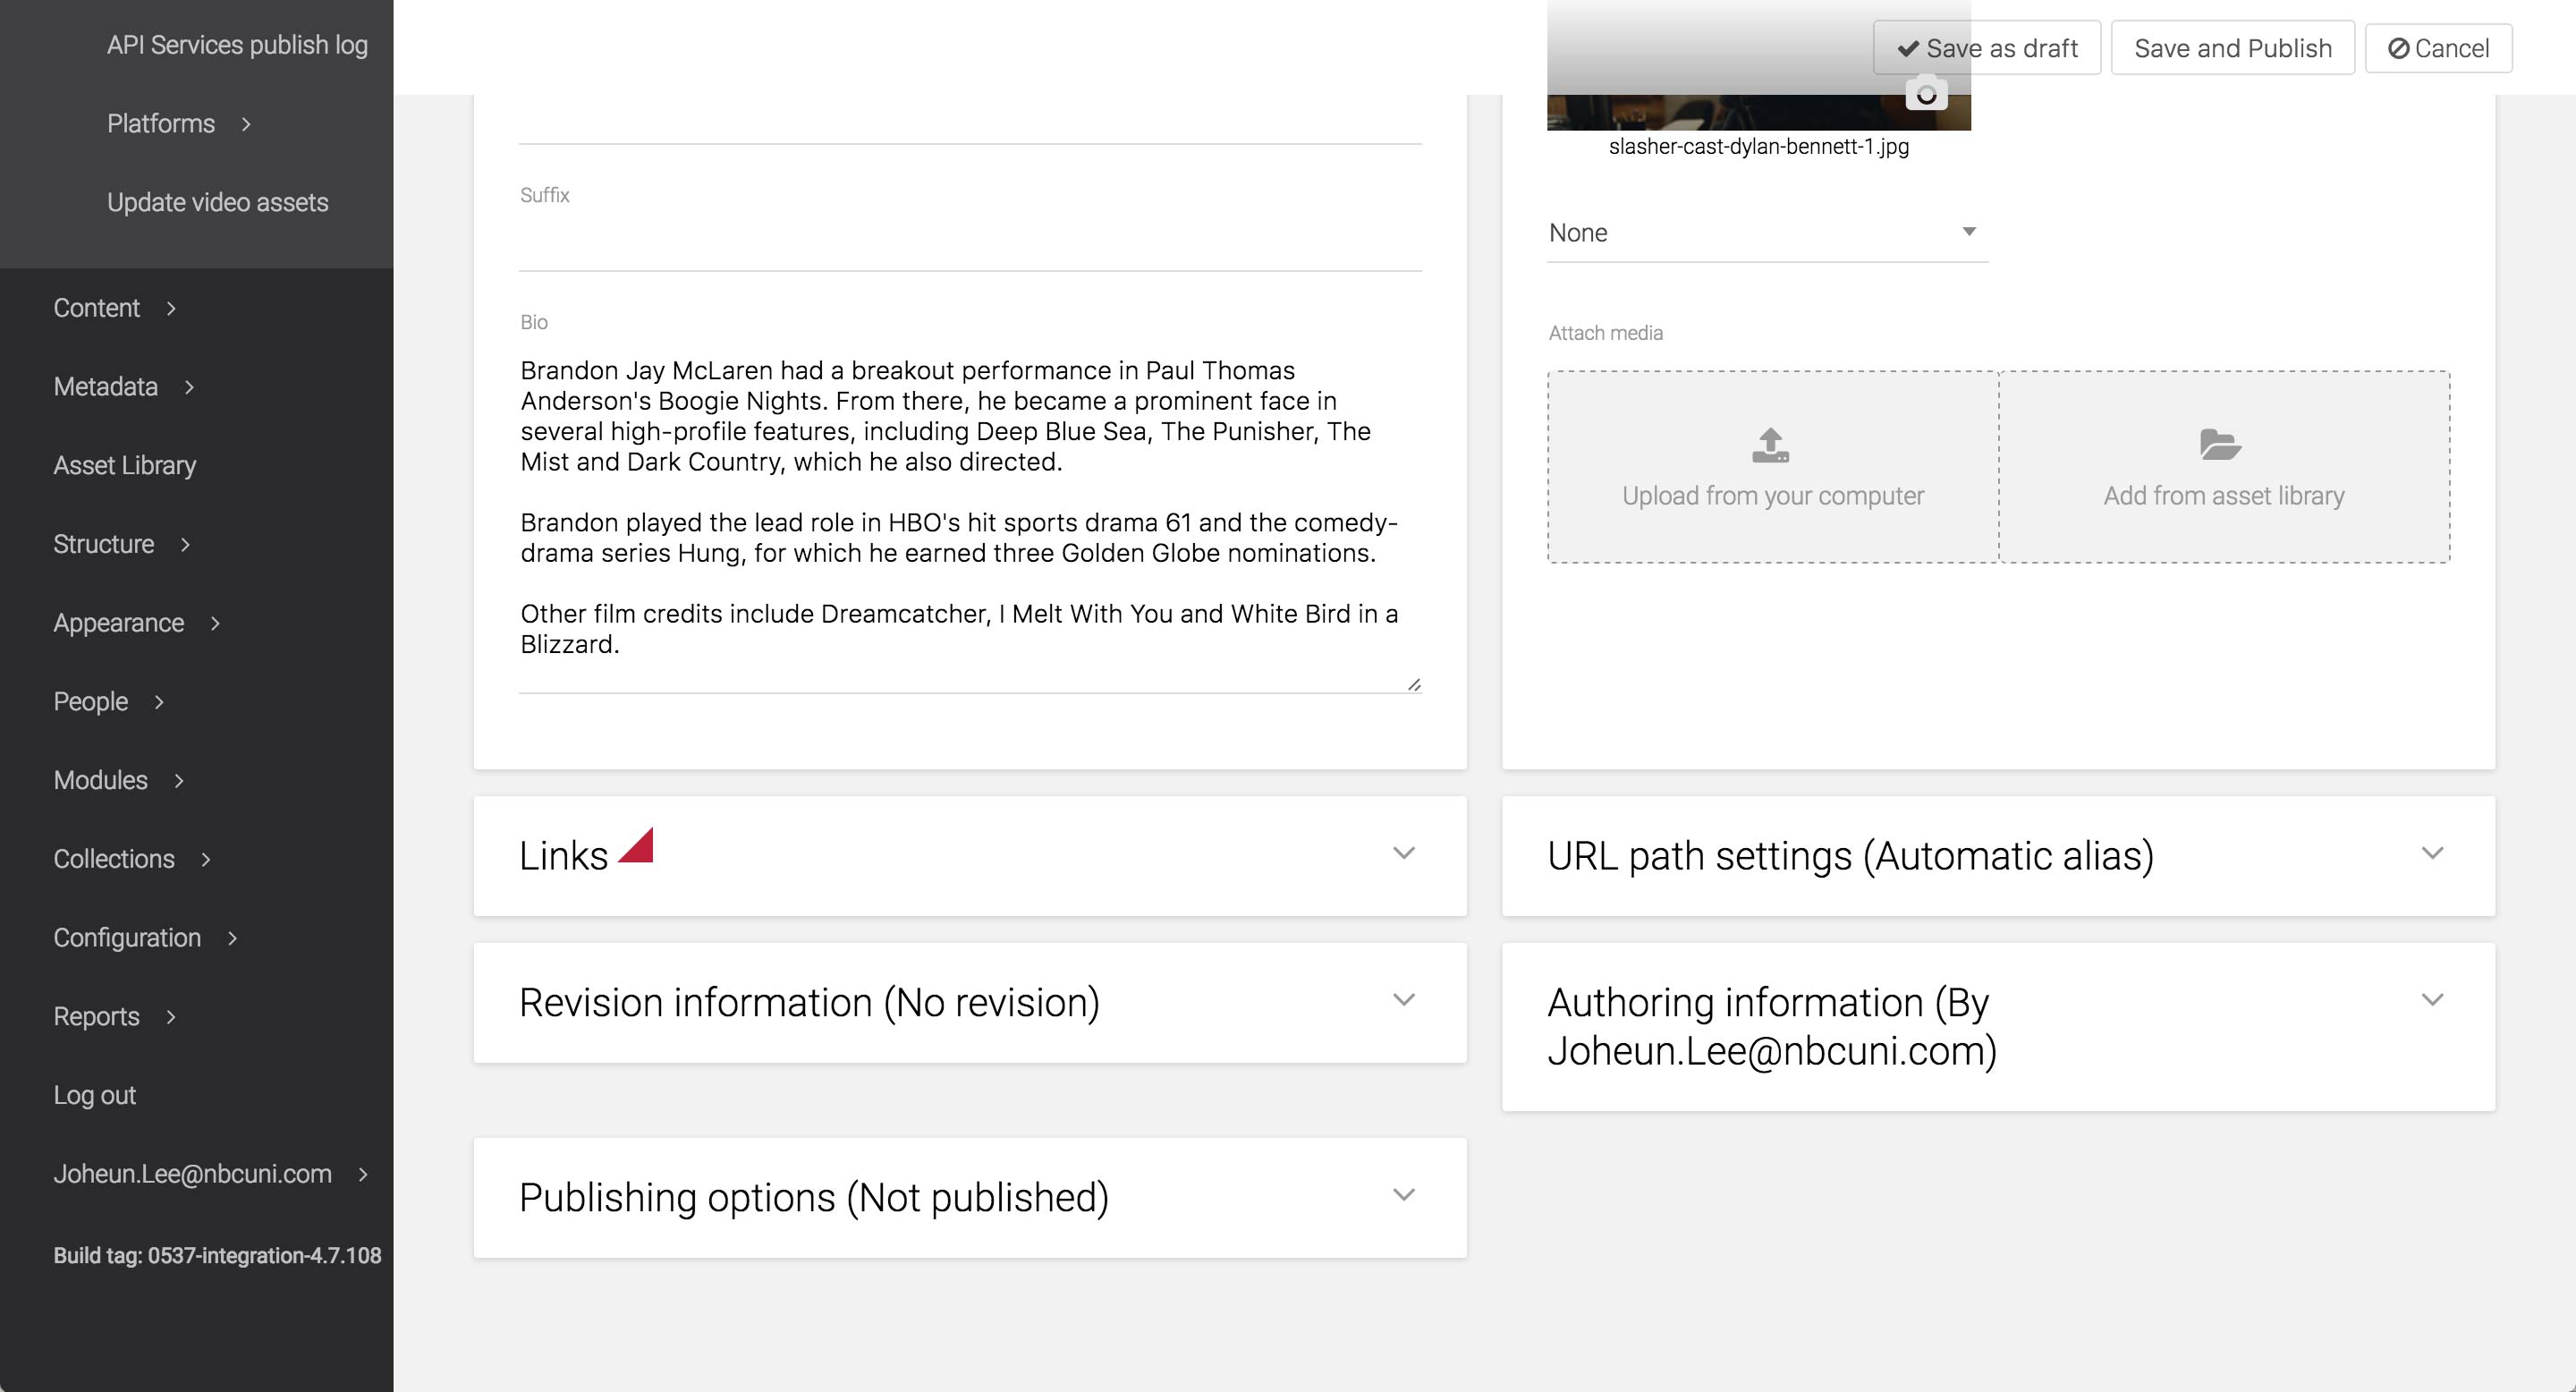Click the chevron next to Platforms

coord(246,124)
